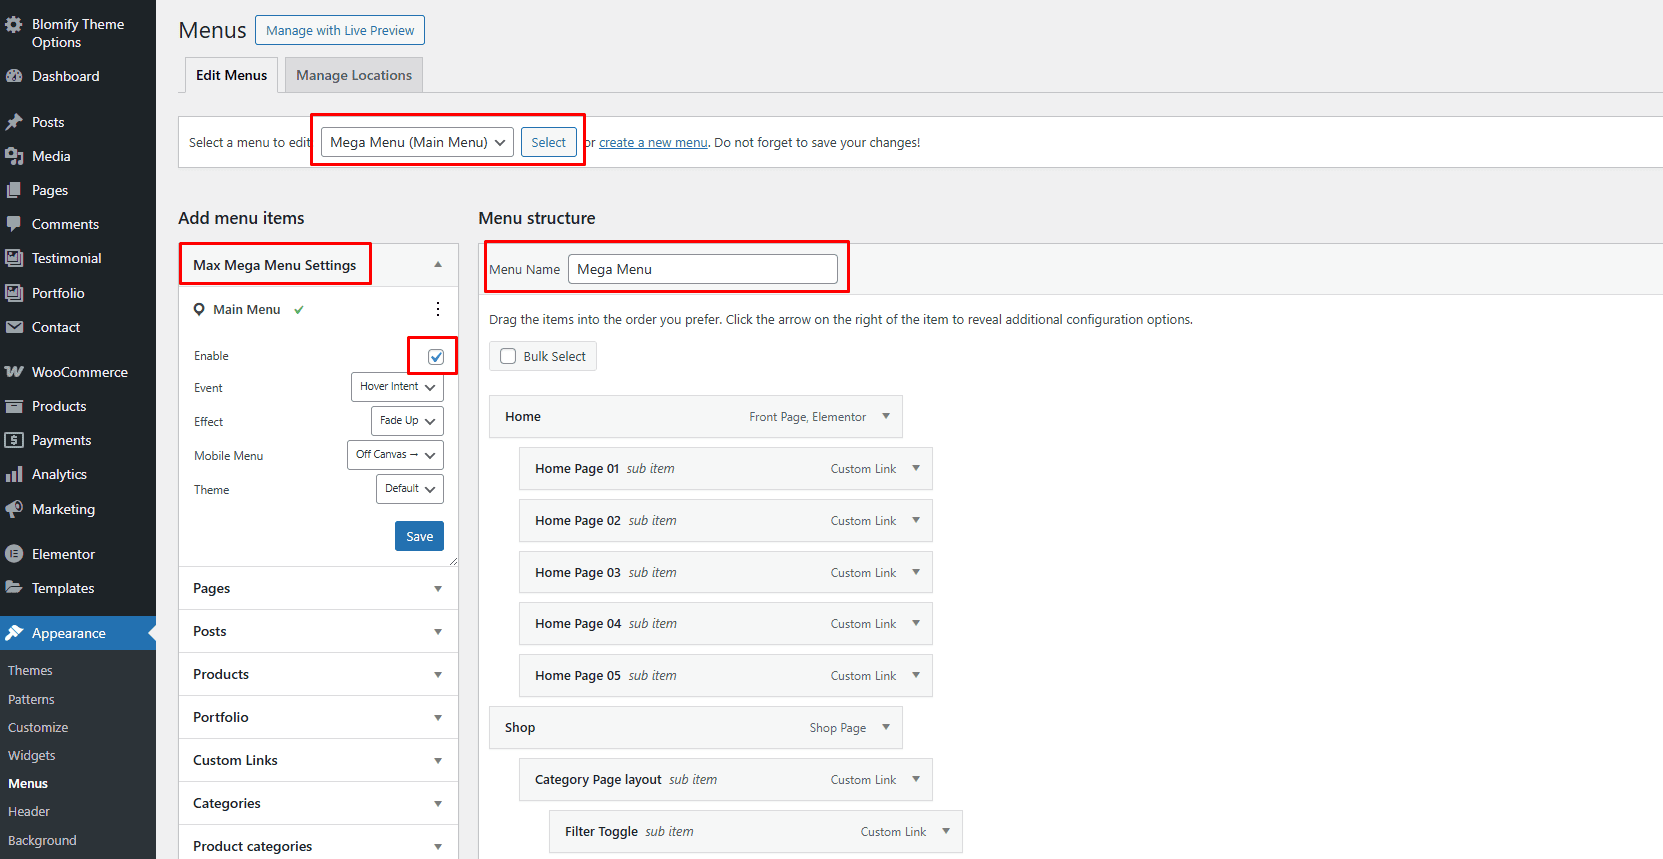The height and width of the screenshot is (859, 1663).
Task: Open the Elementor admin menu
Action: [78, 554]
